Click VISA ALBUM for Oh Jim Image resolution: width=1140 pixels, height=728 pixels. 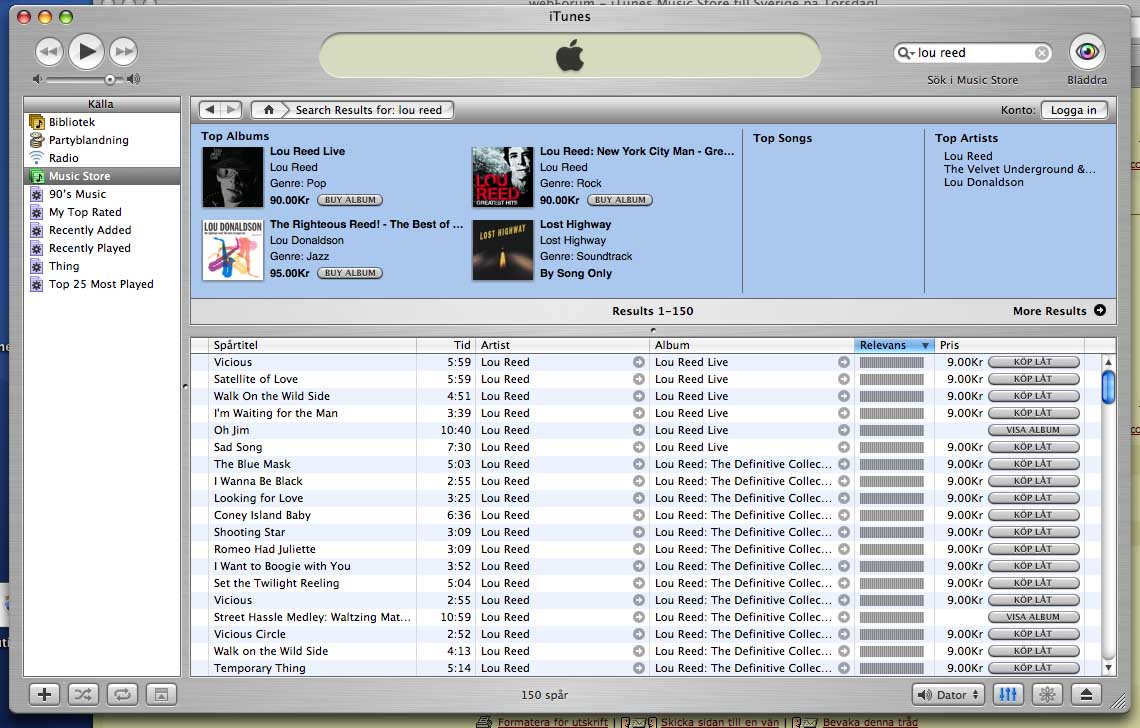click(x=1033, y=430)
